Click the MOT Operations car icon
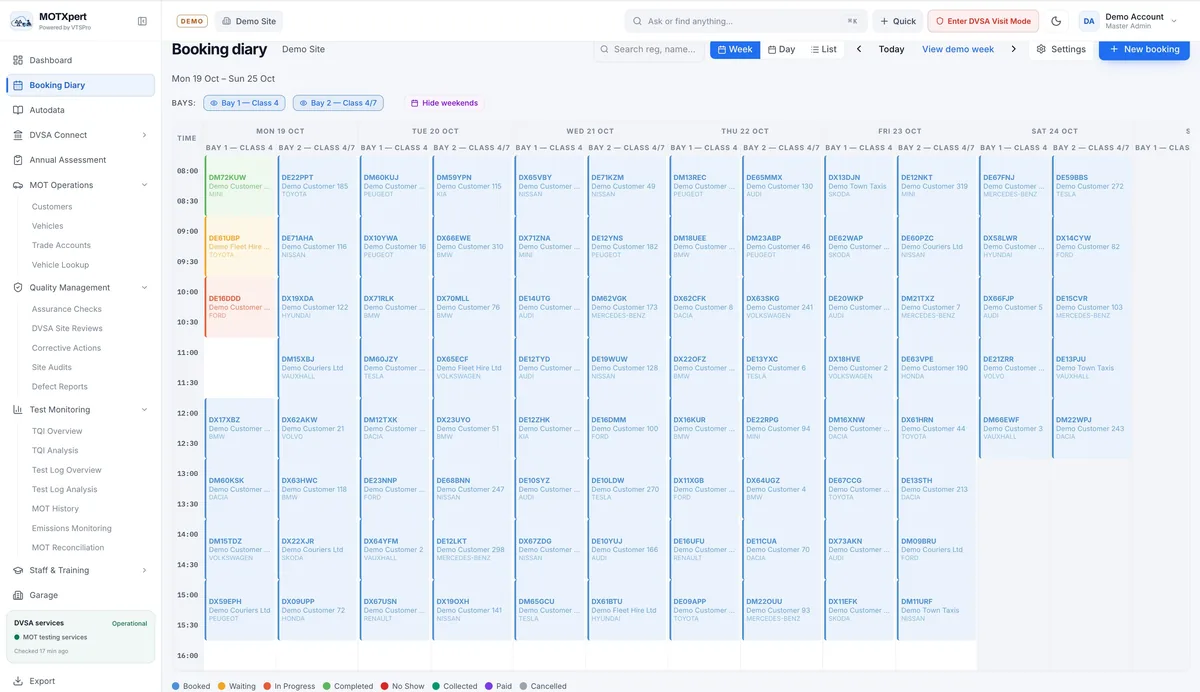1200x692 pixels. [x=18, y=185]
